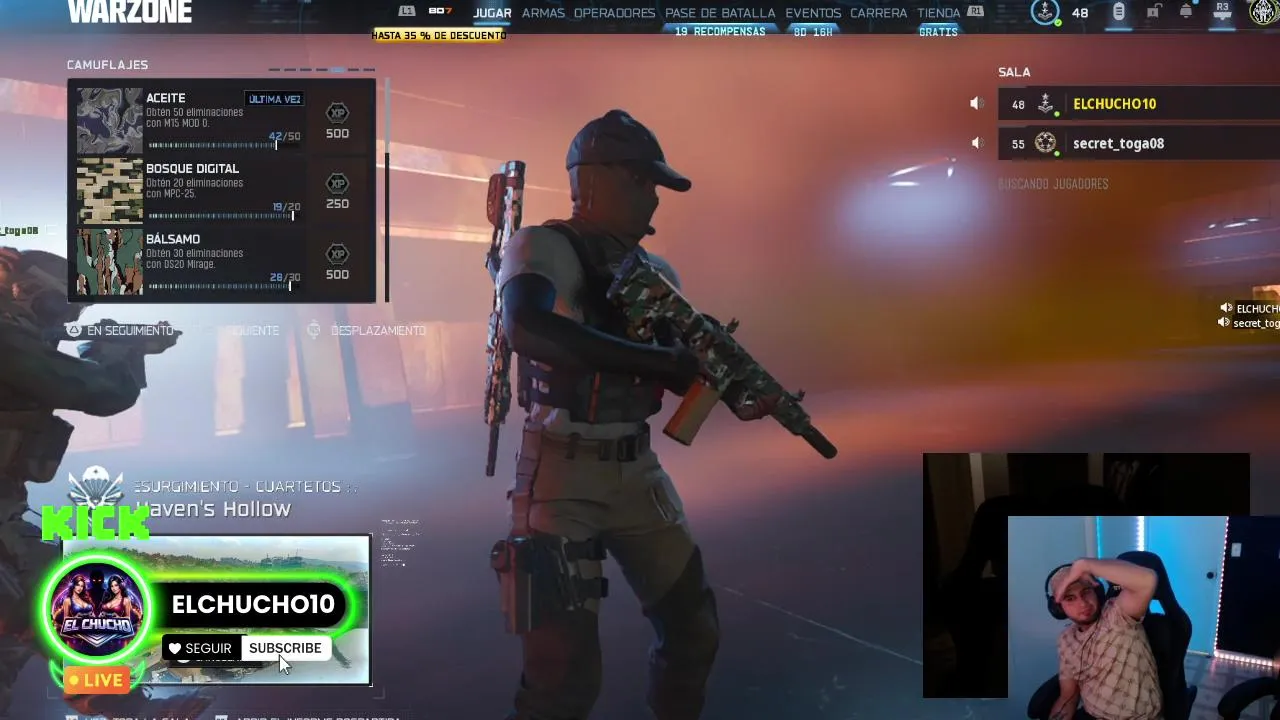This screenshot has width=1280, height=720.
Task: Click the parachute game mode icon
Action: pyautogui.click(x=96, y=489)
